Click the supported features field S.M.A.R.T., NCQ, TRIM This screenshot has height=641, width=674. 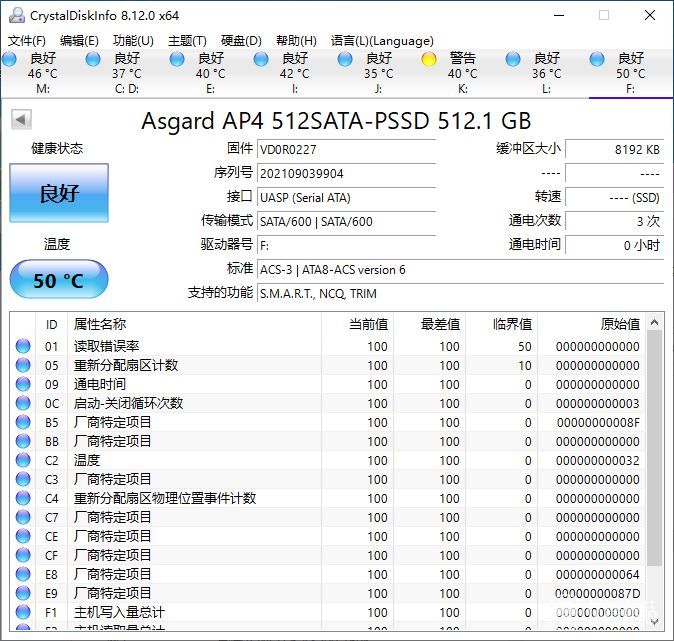(460, 294)
